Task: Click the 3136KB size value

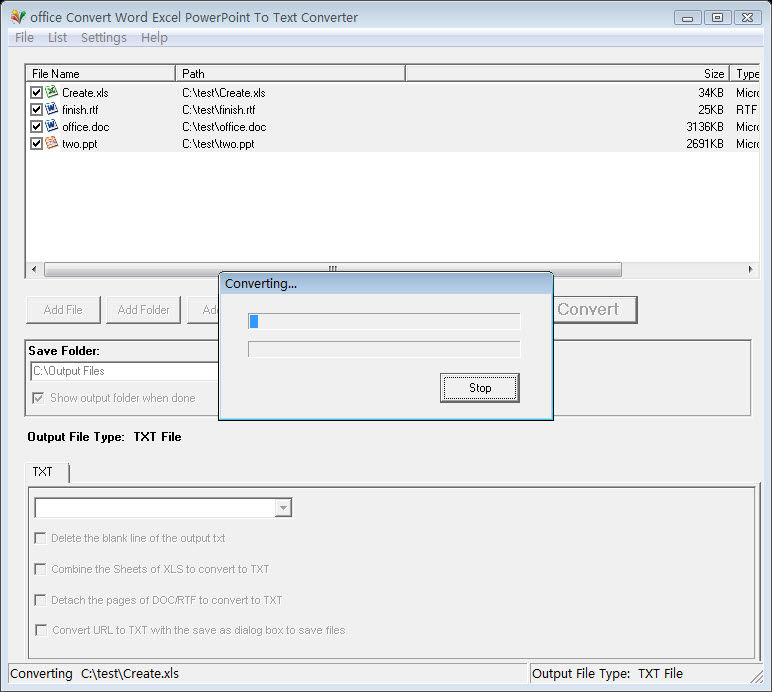Action: (705, 127)
